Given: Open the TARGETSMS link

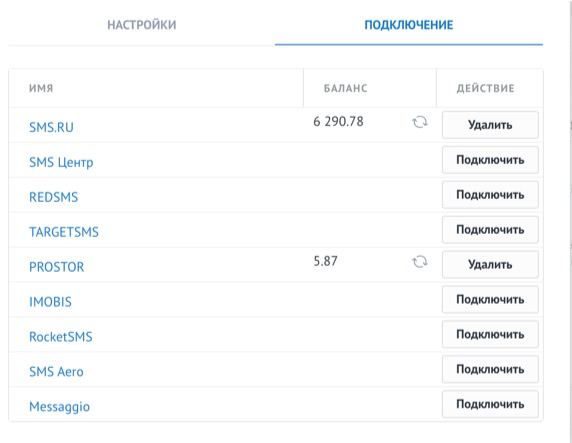Looking at the screenshot, I should click(x=64, y=232).
